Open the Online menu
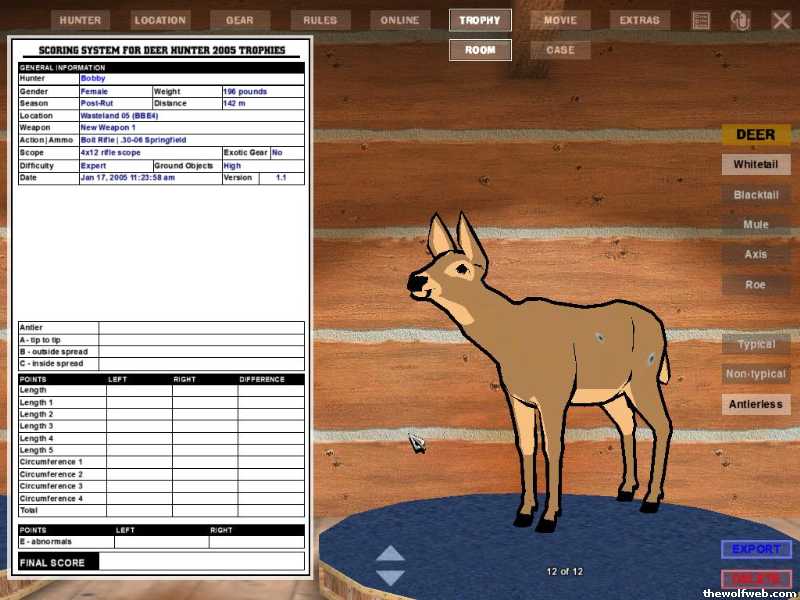800x600 pixels. coord(400,20)
